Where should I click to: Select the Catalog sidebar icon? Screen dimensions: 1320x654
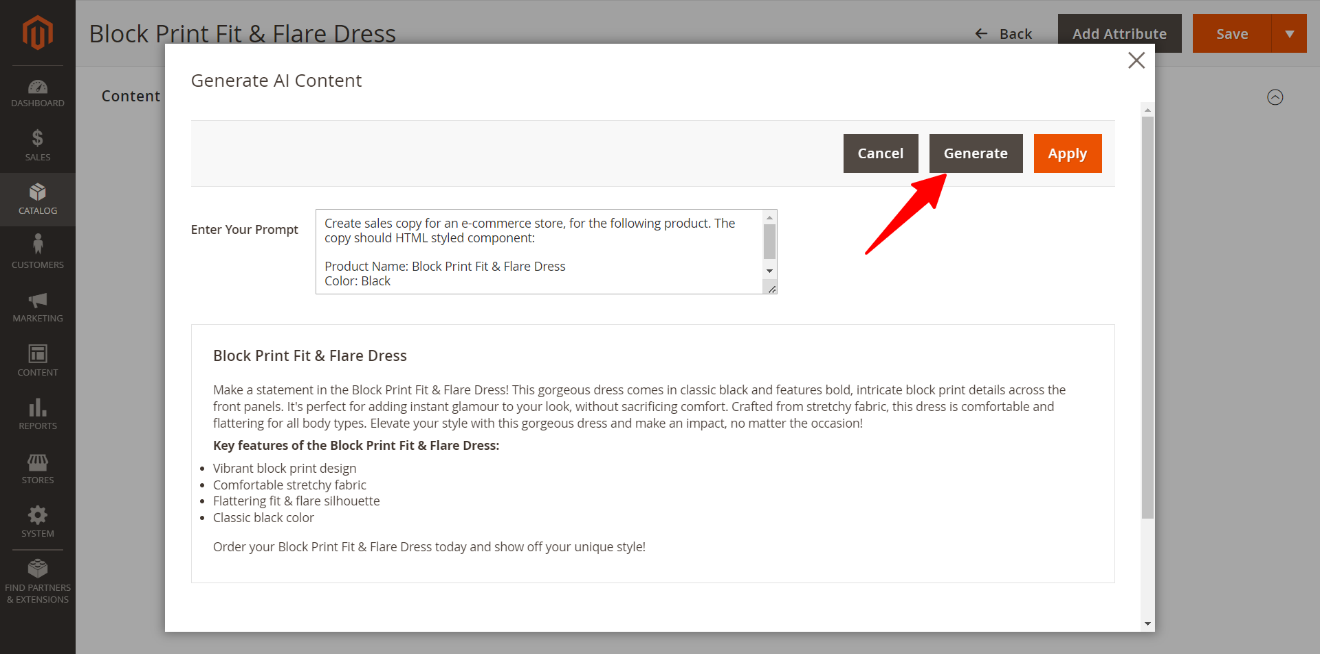pos(37,198)
